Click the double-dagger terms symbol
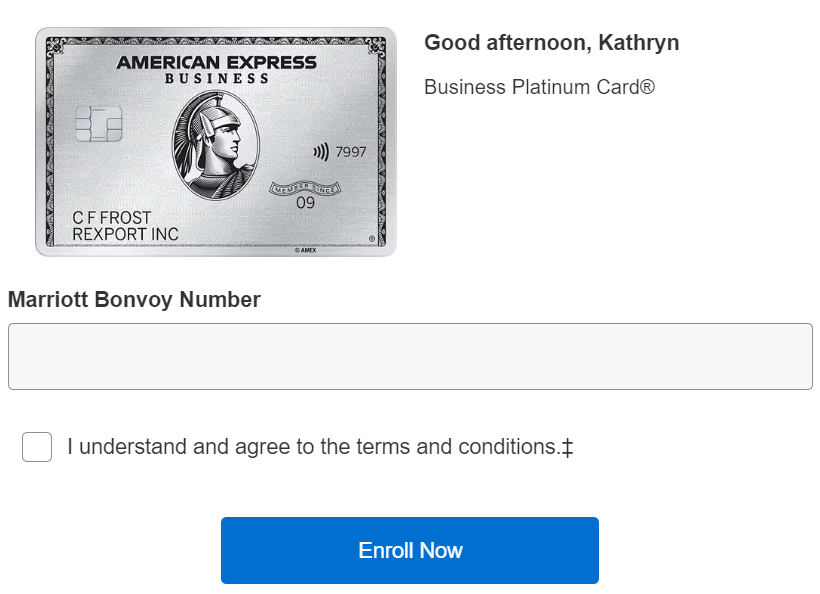820x594 pixels. [x=567, y=447]
